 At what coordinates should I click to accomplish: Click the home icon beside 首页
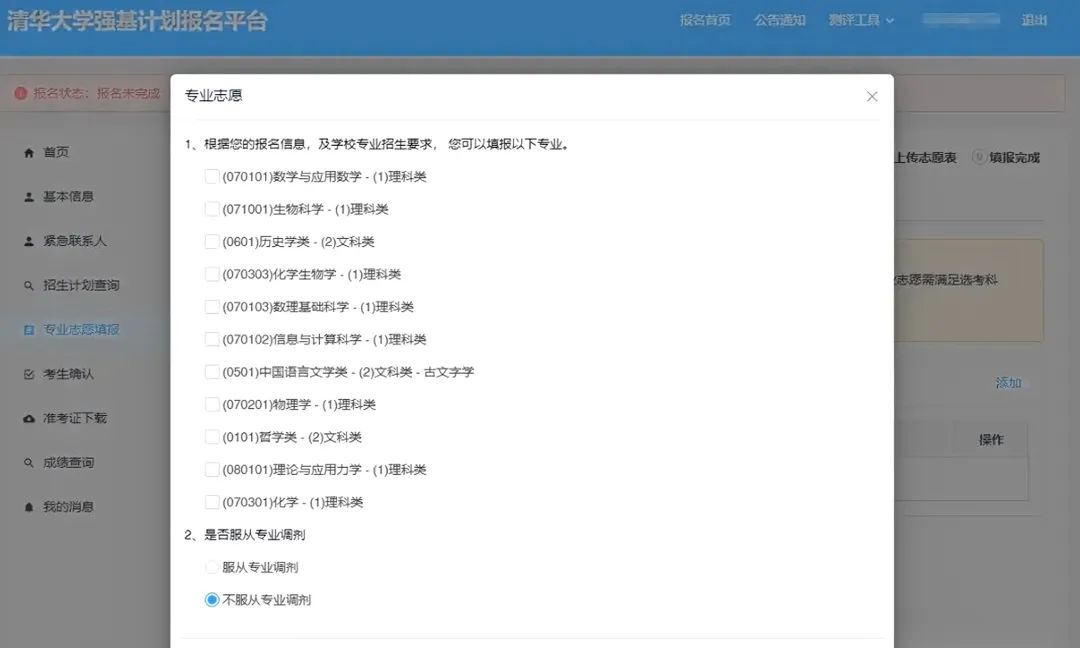[x=29, y=152]
